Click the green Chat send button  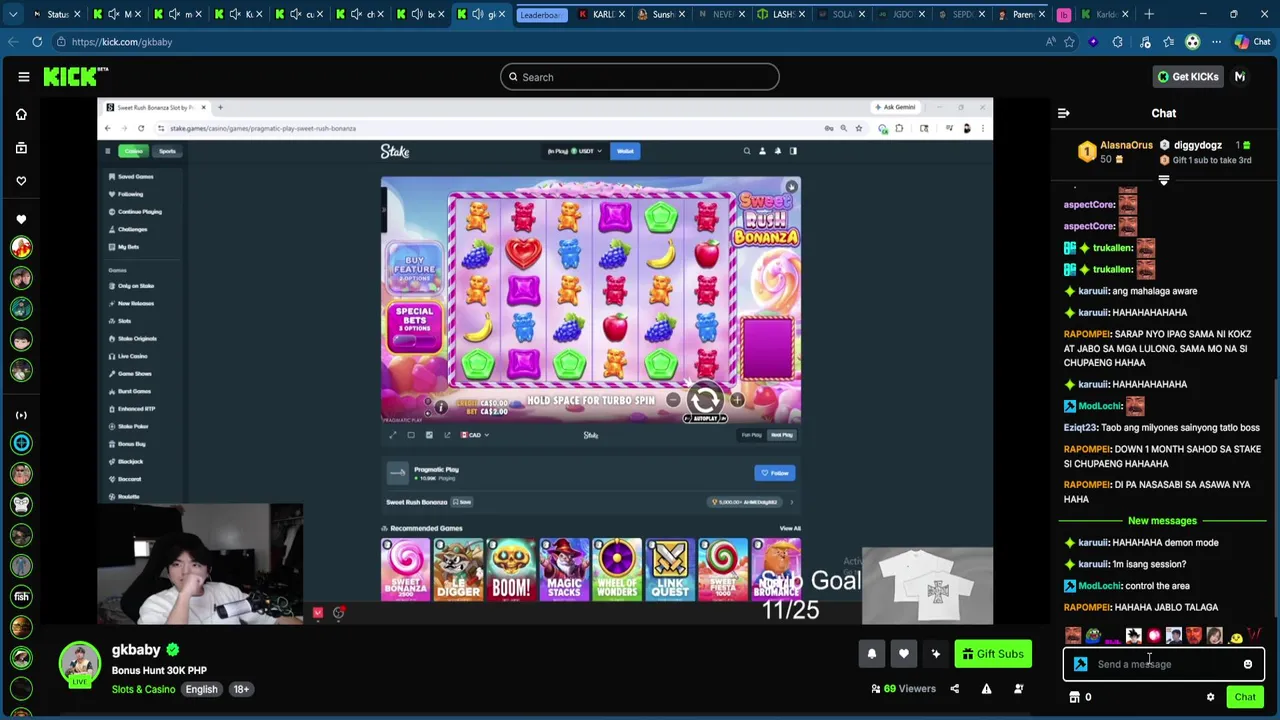[1245, 697]
